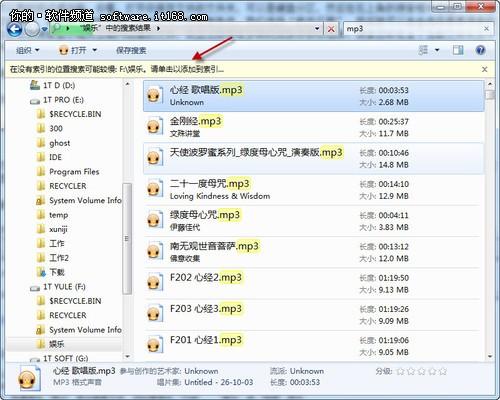Click the locked folder icon of System Volume Info under E:
Screen dimensions: 500x400
tap(41, 200)
